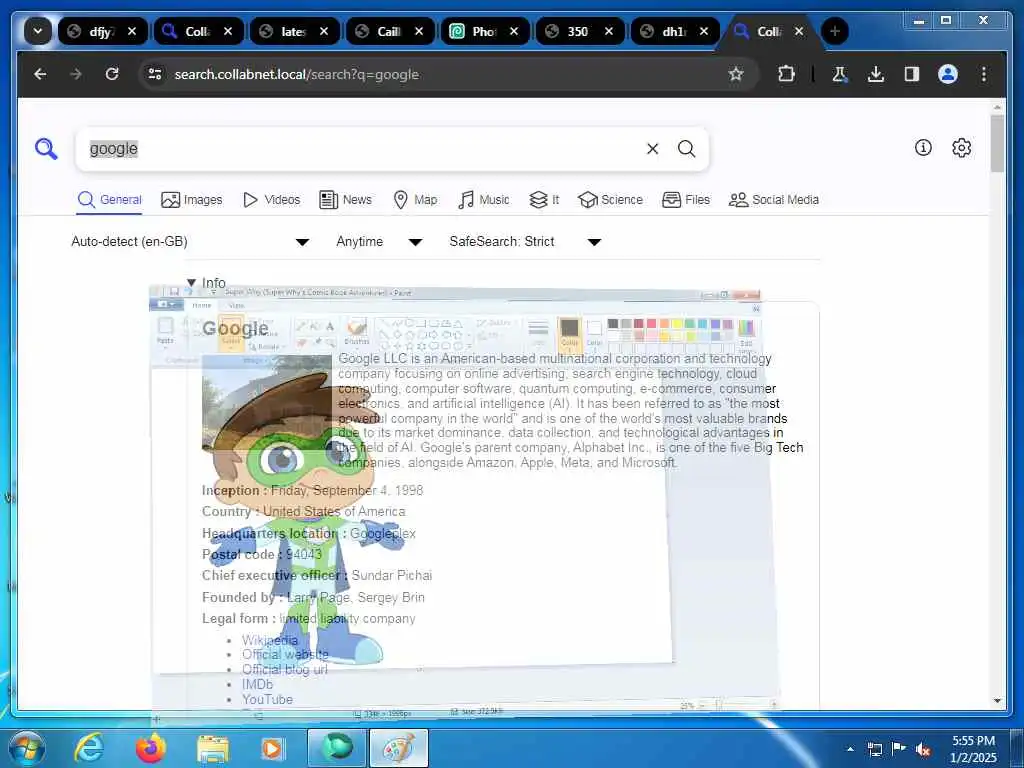The height and width of the screenshot is (768, 1024).
Task: Launch Internet Explorer from taskbar
Action: (x=88, y=748)
